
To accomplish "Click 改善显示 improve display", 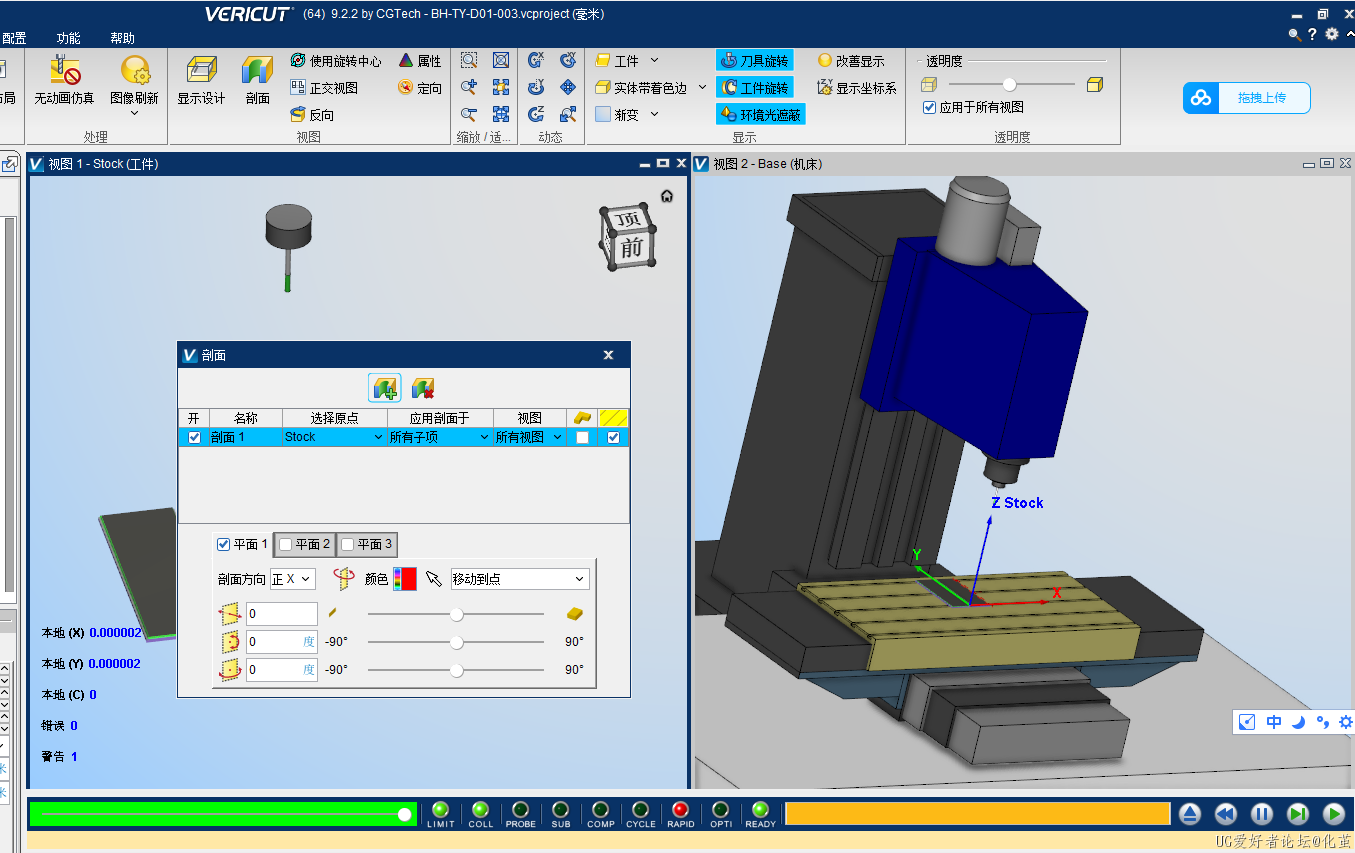I will pos(851,61).
